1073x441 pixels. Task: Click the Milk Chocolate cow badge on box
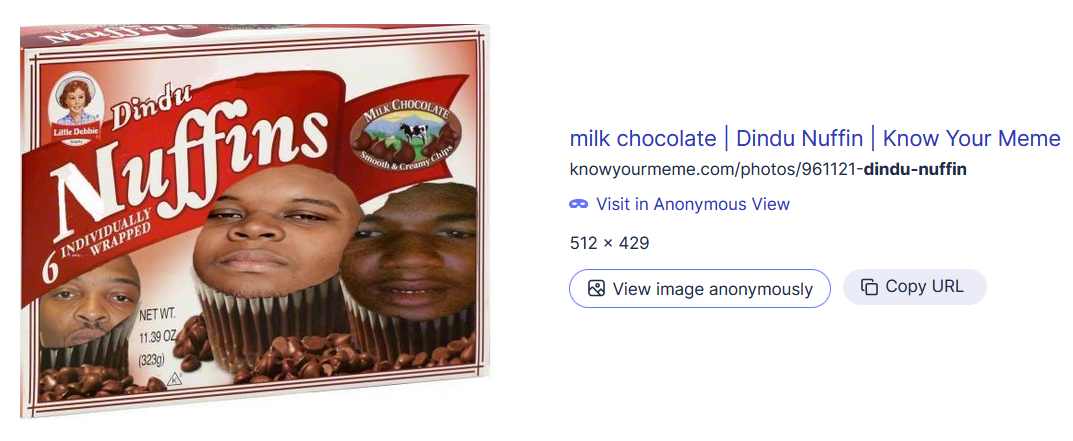click(405, 136)
